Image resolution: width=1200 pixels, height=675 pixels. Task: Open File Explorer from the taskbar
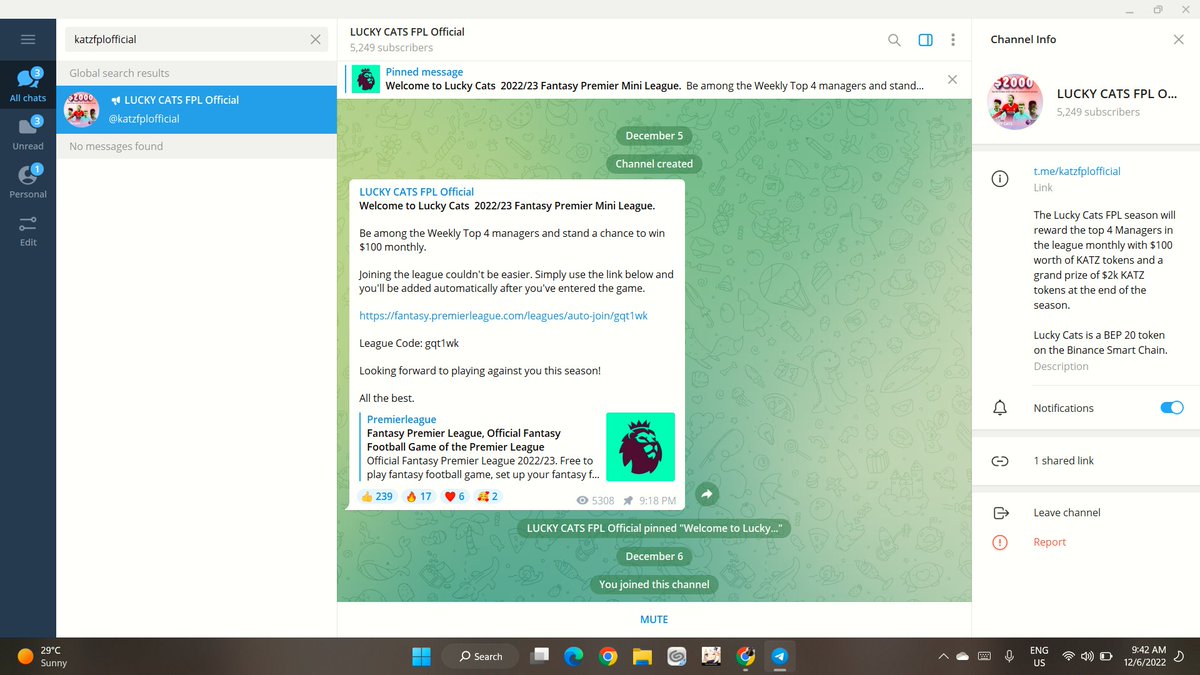pyautogui.click(x=641, y=656)
